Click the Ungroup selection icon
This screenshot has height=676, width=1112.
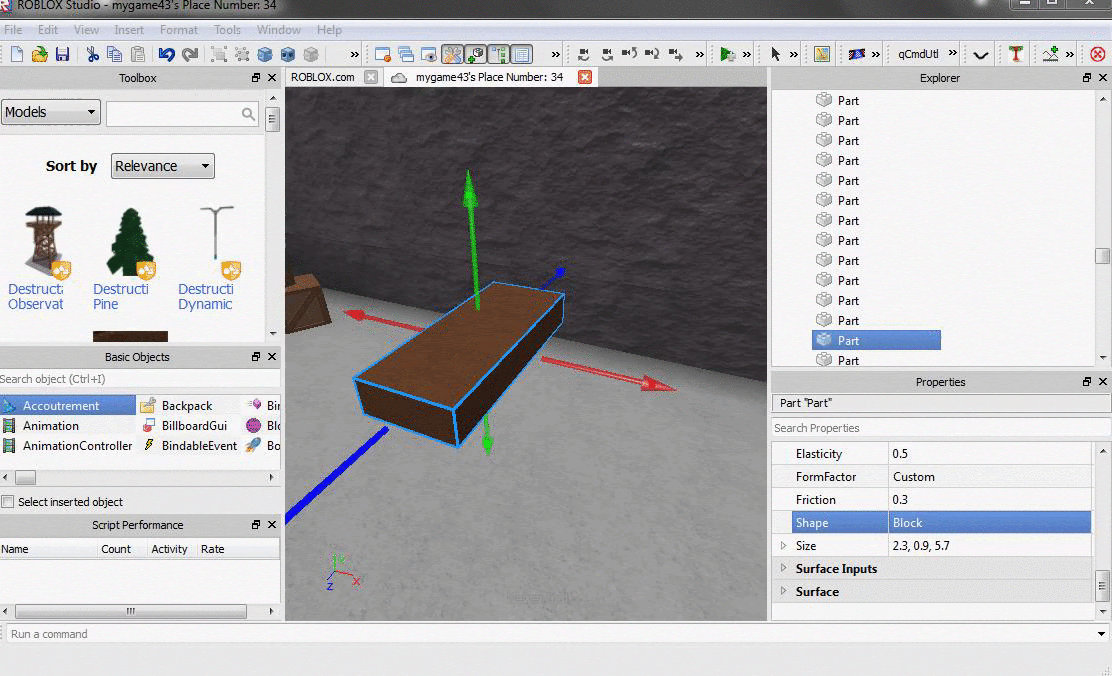[242, 54]
